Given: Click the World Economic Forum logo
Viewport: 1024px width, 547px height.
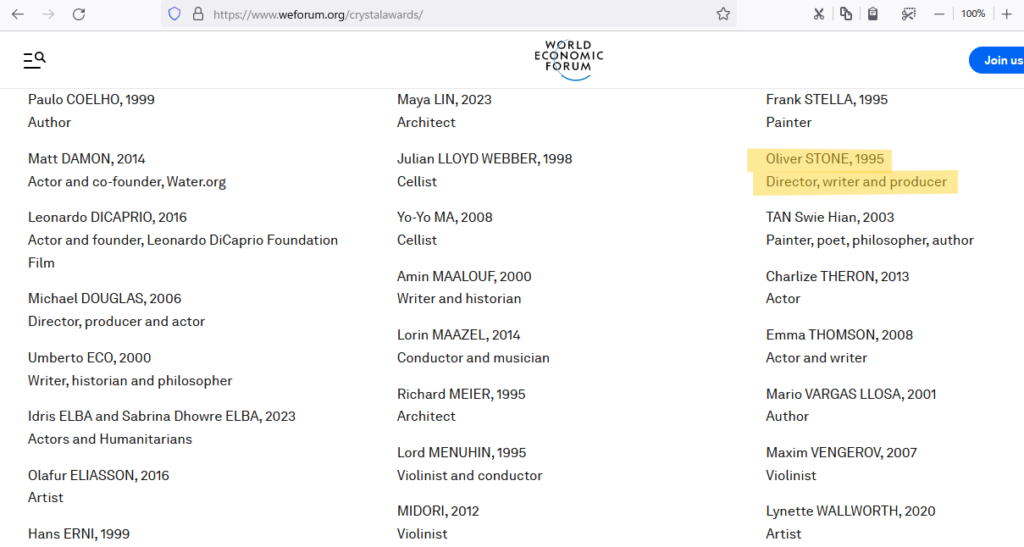Looking at the screenshot, I should click(568, 60).
